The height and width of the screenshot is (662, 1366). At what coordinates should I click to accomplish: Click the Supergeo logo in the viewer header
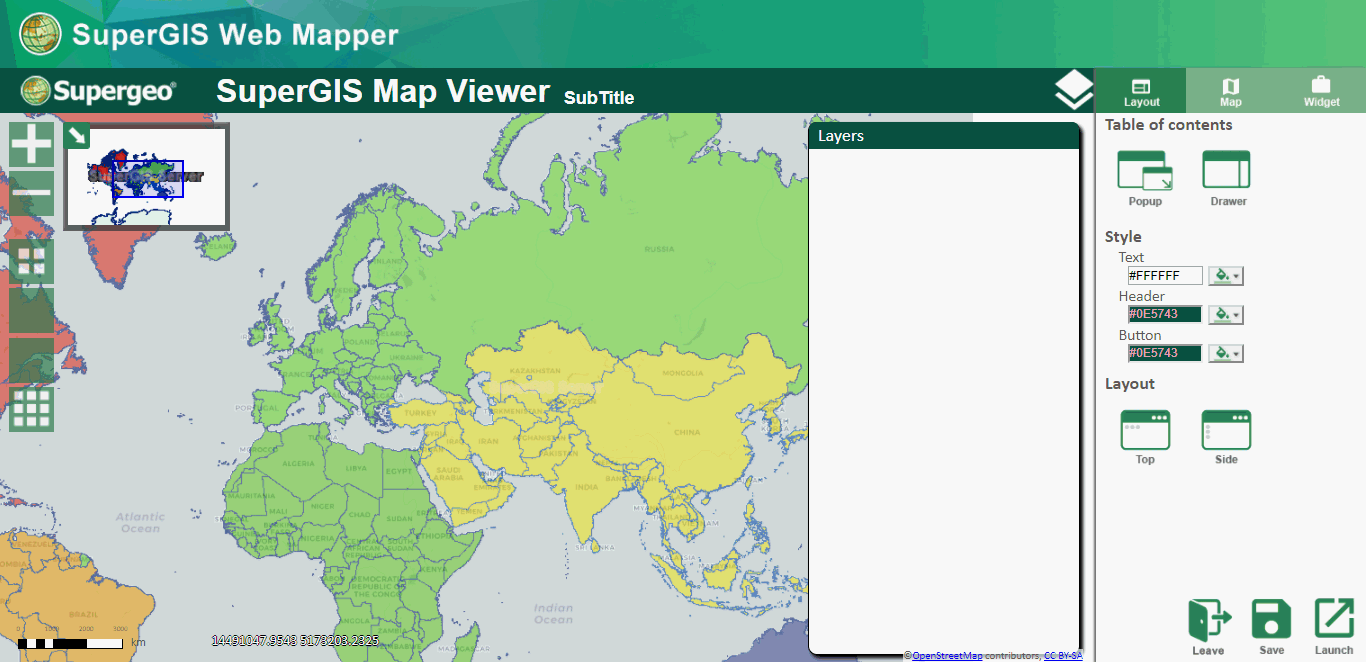pyautogui.click(x=99, y=91)
